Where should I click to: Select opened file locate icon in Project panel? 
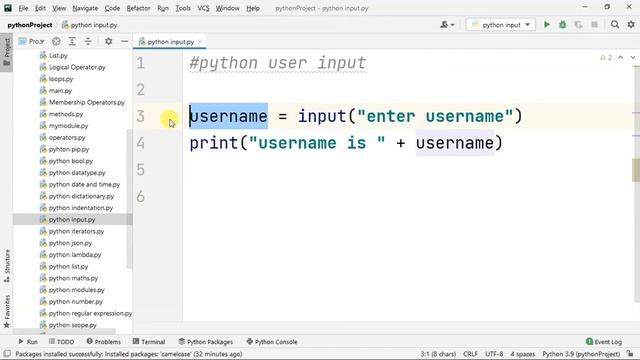[x=56, y=41]
